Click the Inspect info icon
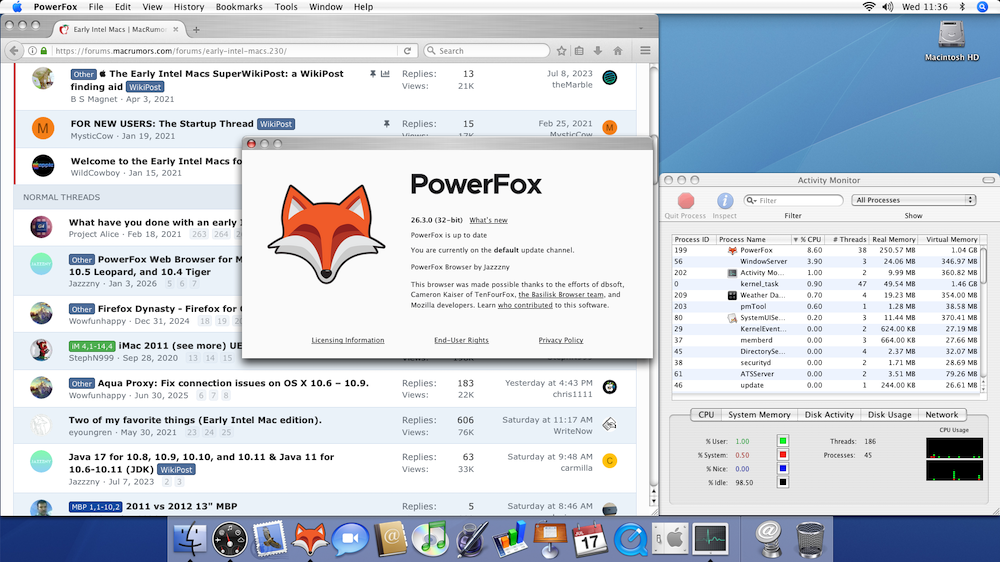The width and height of the screenshot is (1000, 562). [724, 201]
